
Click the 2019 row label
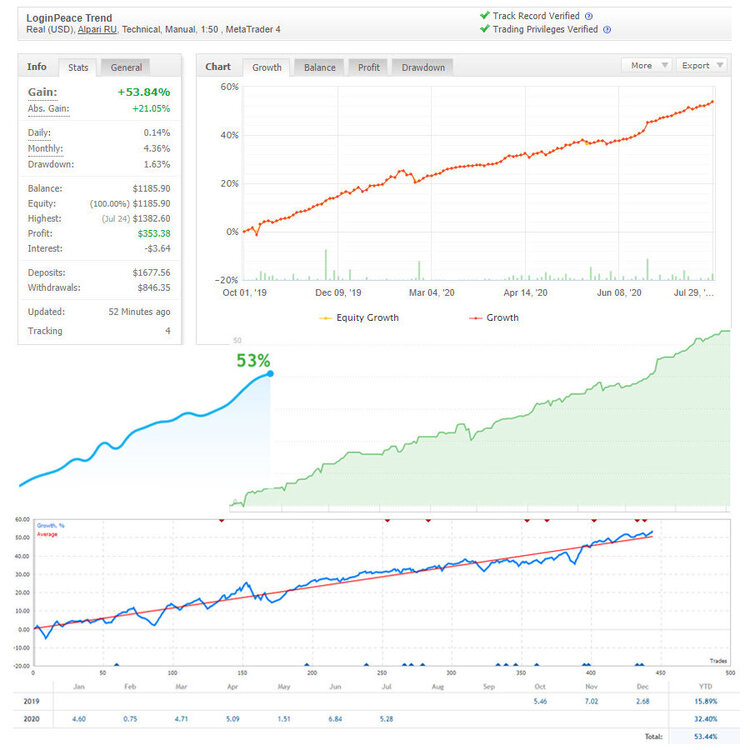pos(32,702)
